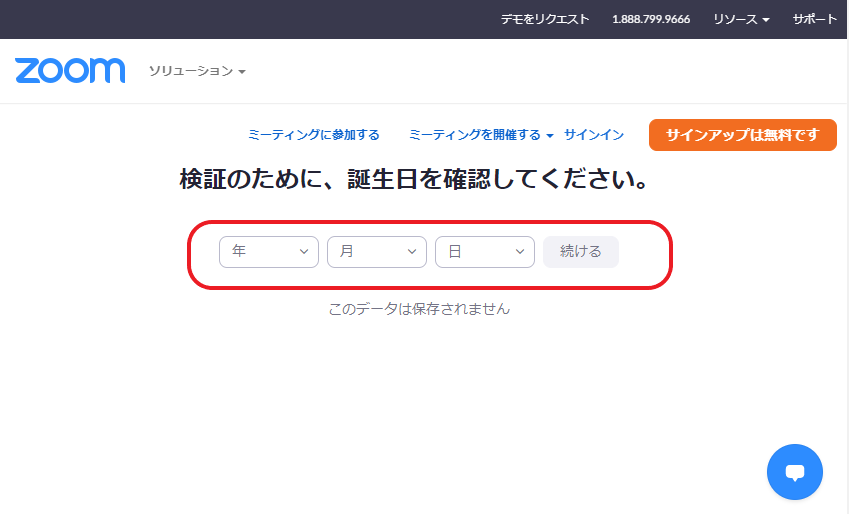
Task: Open the ミーティングを開催する menu
Action: pyautogui.click(x=474, y=135)
